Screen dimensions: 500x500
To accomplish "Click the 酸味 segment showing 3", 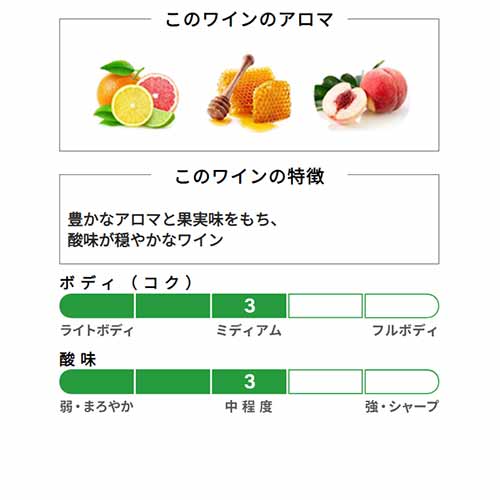I will [x=249, y=381].
